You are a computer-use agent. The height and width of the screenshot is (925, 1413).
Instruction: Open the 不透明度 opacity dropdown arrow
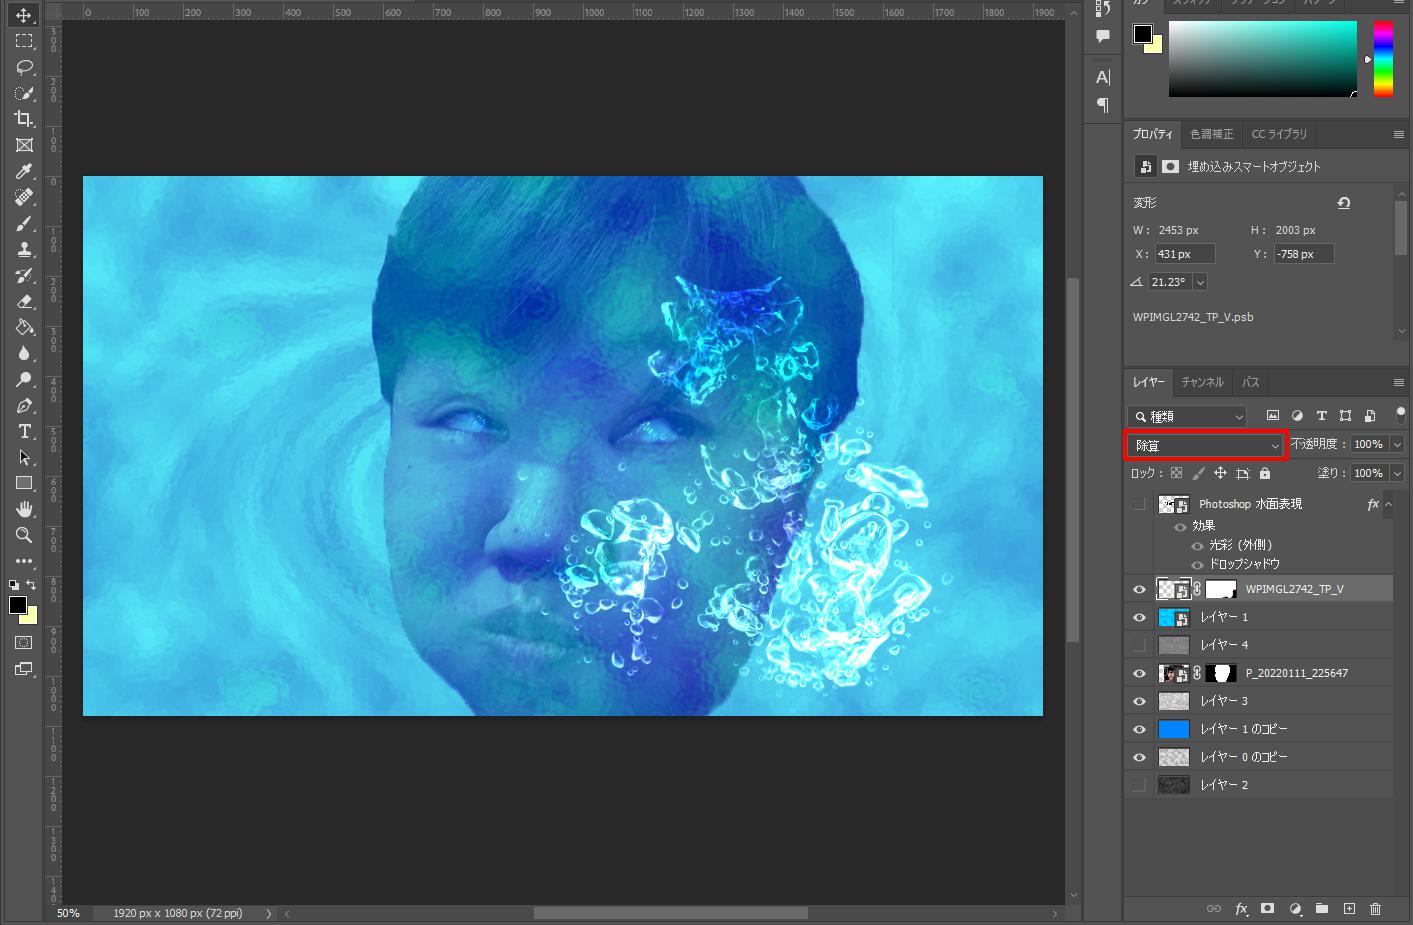pos(1397,444)
